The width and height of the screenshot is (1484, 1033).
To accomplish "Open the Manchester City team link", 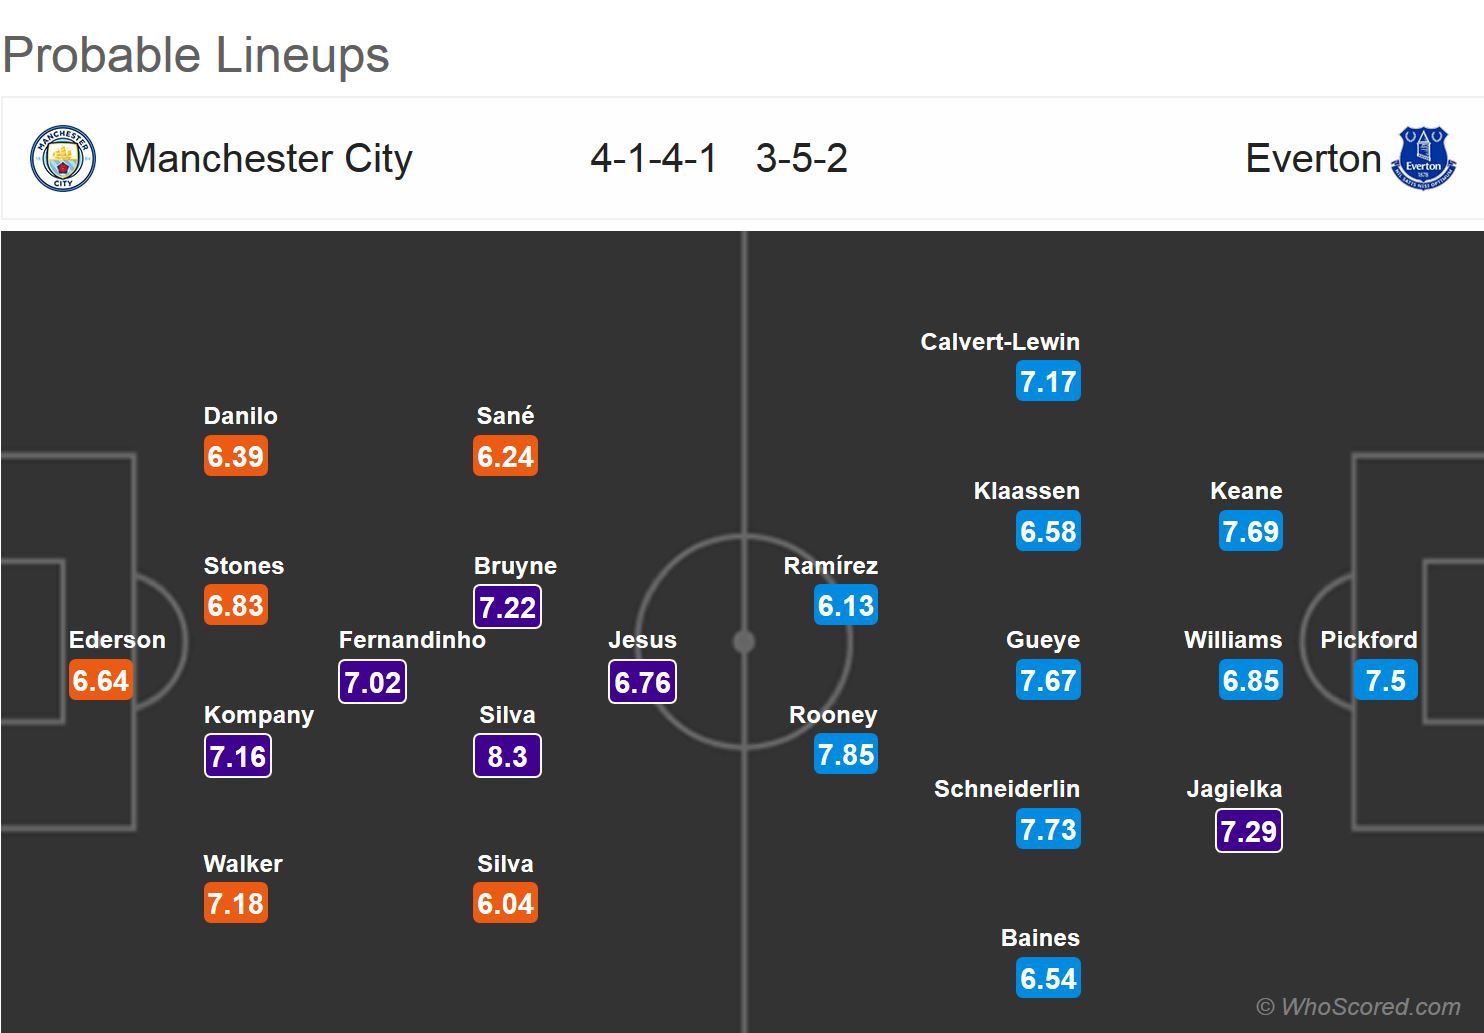I will (268, 158).
